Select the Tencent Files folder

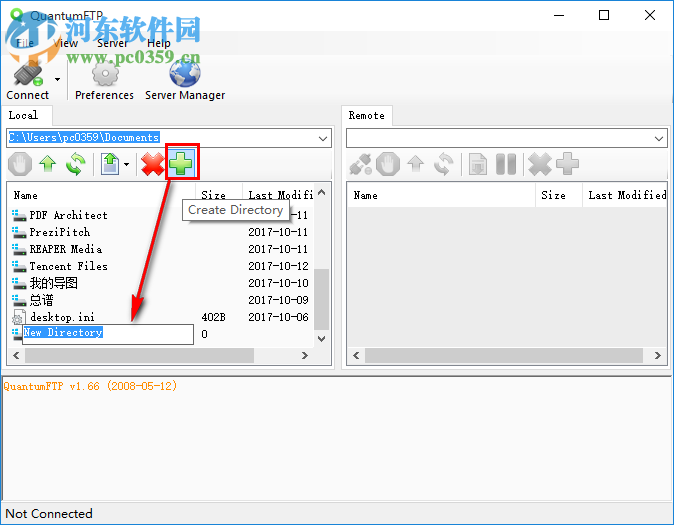[68, 266]
